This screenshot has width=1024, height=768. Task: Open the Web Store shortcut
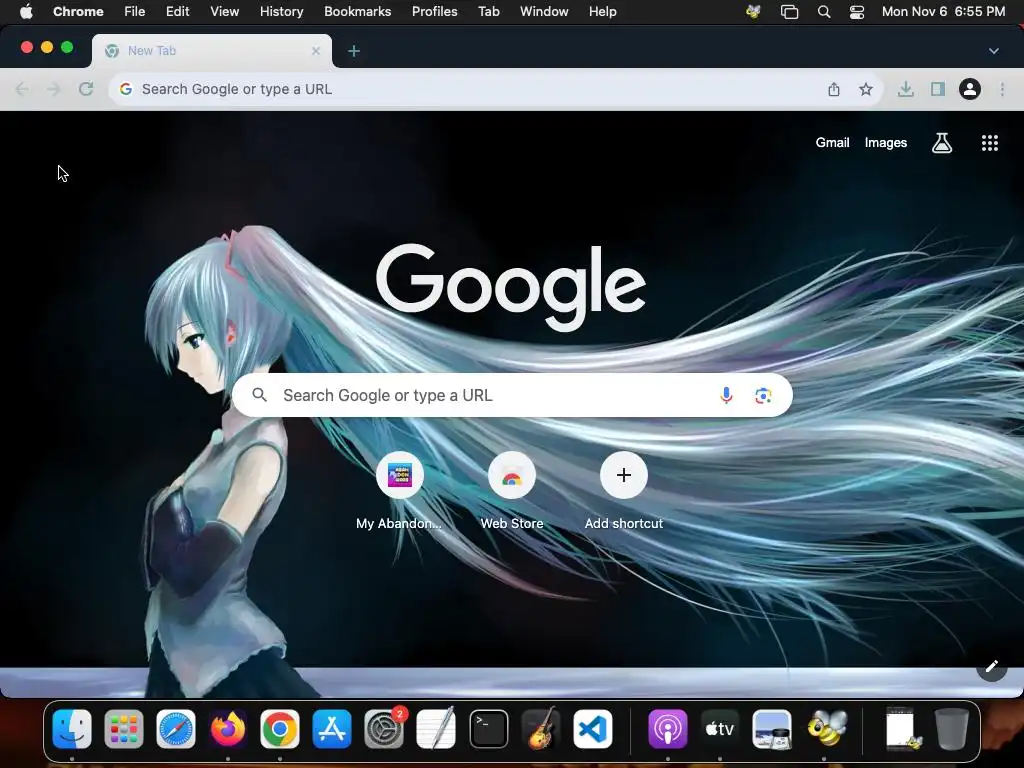coord(512,490)
